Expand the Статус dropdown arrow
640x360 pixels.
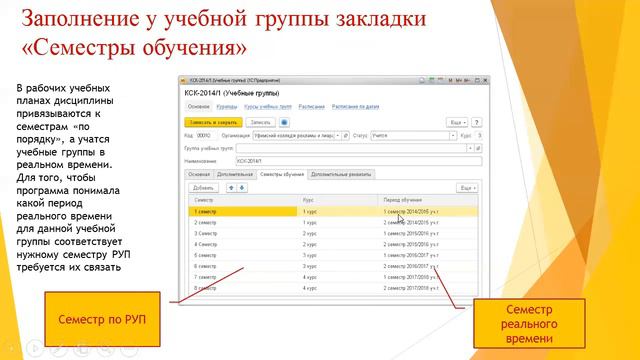click(453, 136)
